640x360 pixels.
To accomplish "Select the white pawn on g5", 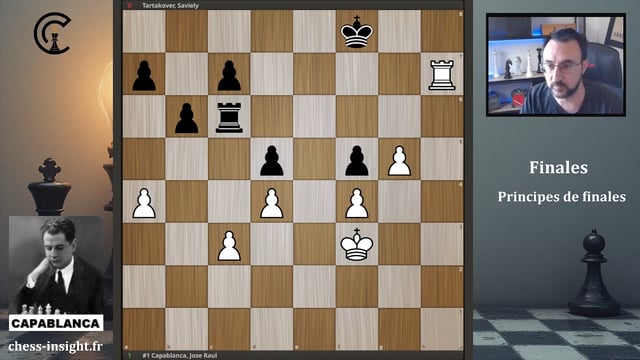I will click(399, 161).
